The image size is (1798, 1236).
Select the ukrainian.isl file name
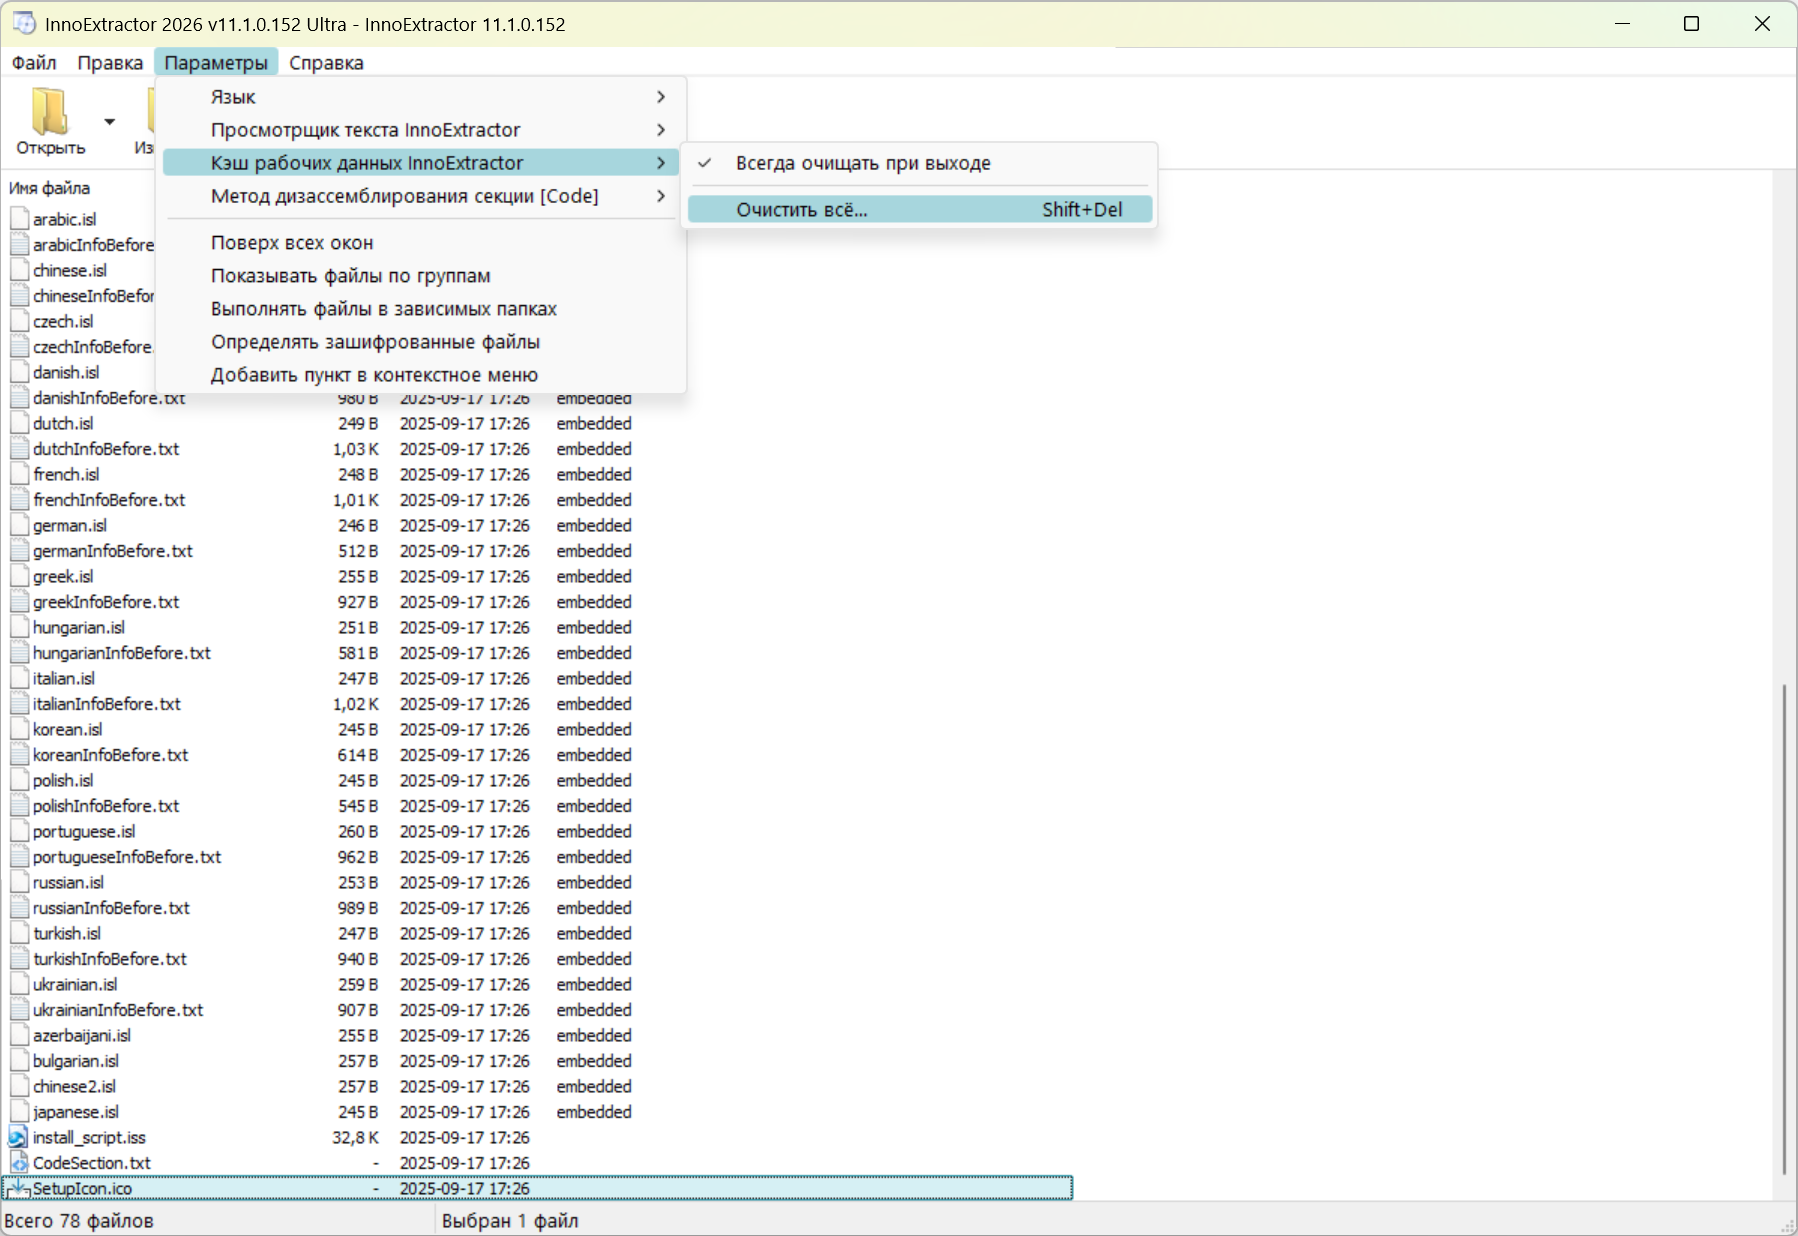point(75,984)
